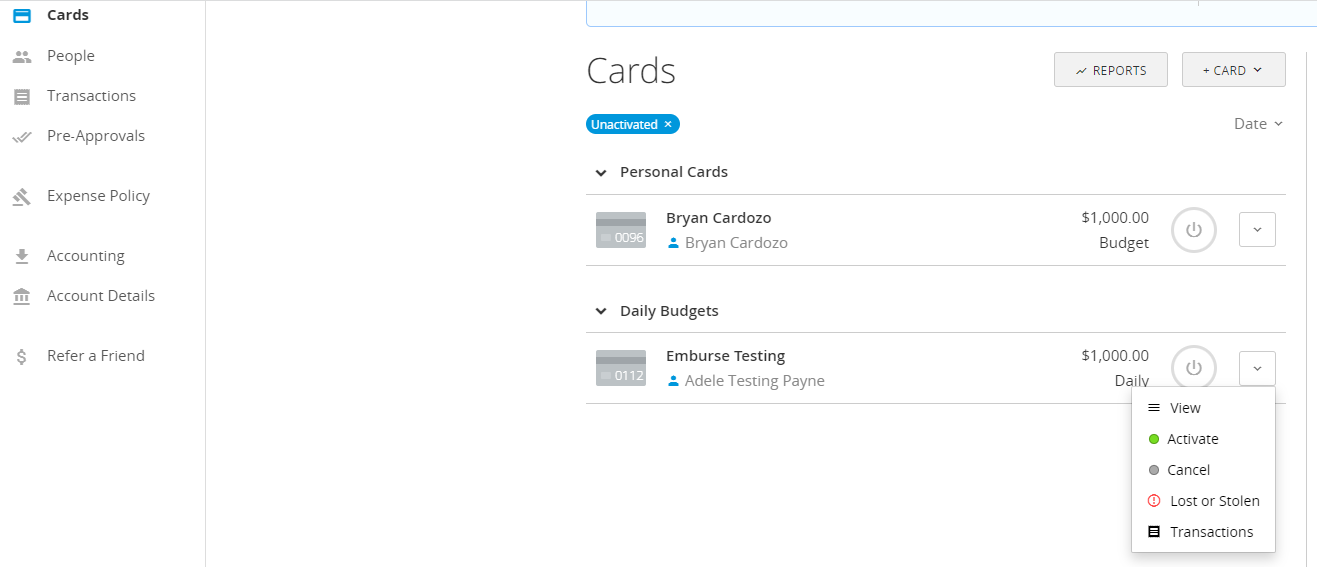Viewport: 1317px width, 567px height.
Task: Collapse the Daily Budgets section
Action: [601, 312]
